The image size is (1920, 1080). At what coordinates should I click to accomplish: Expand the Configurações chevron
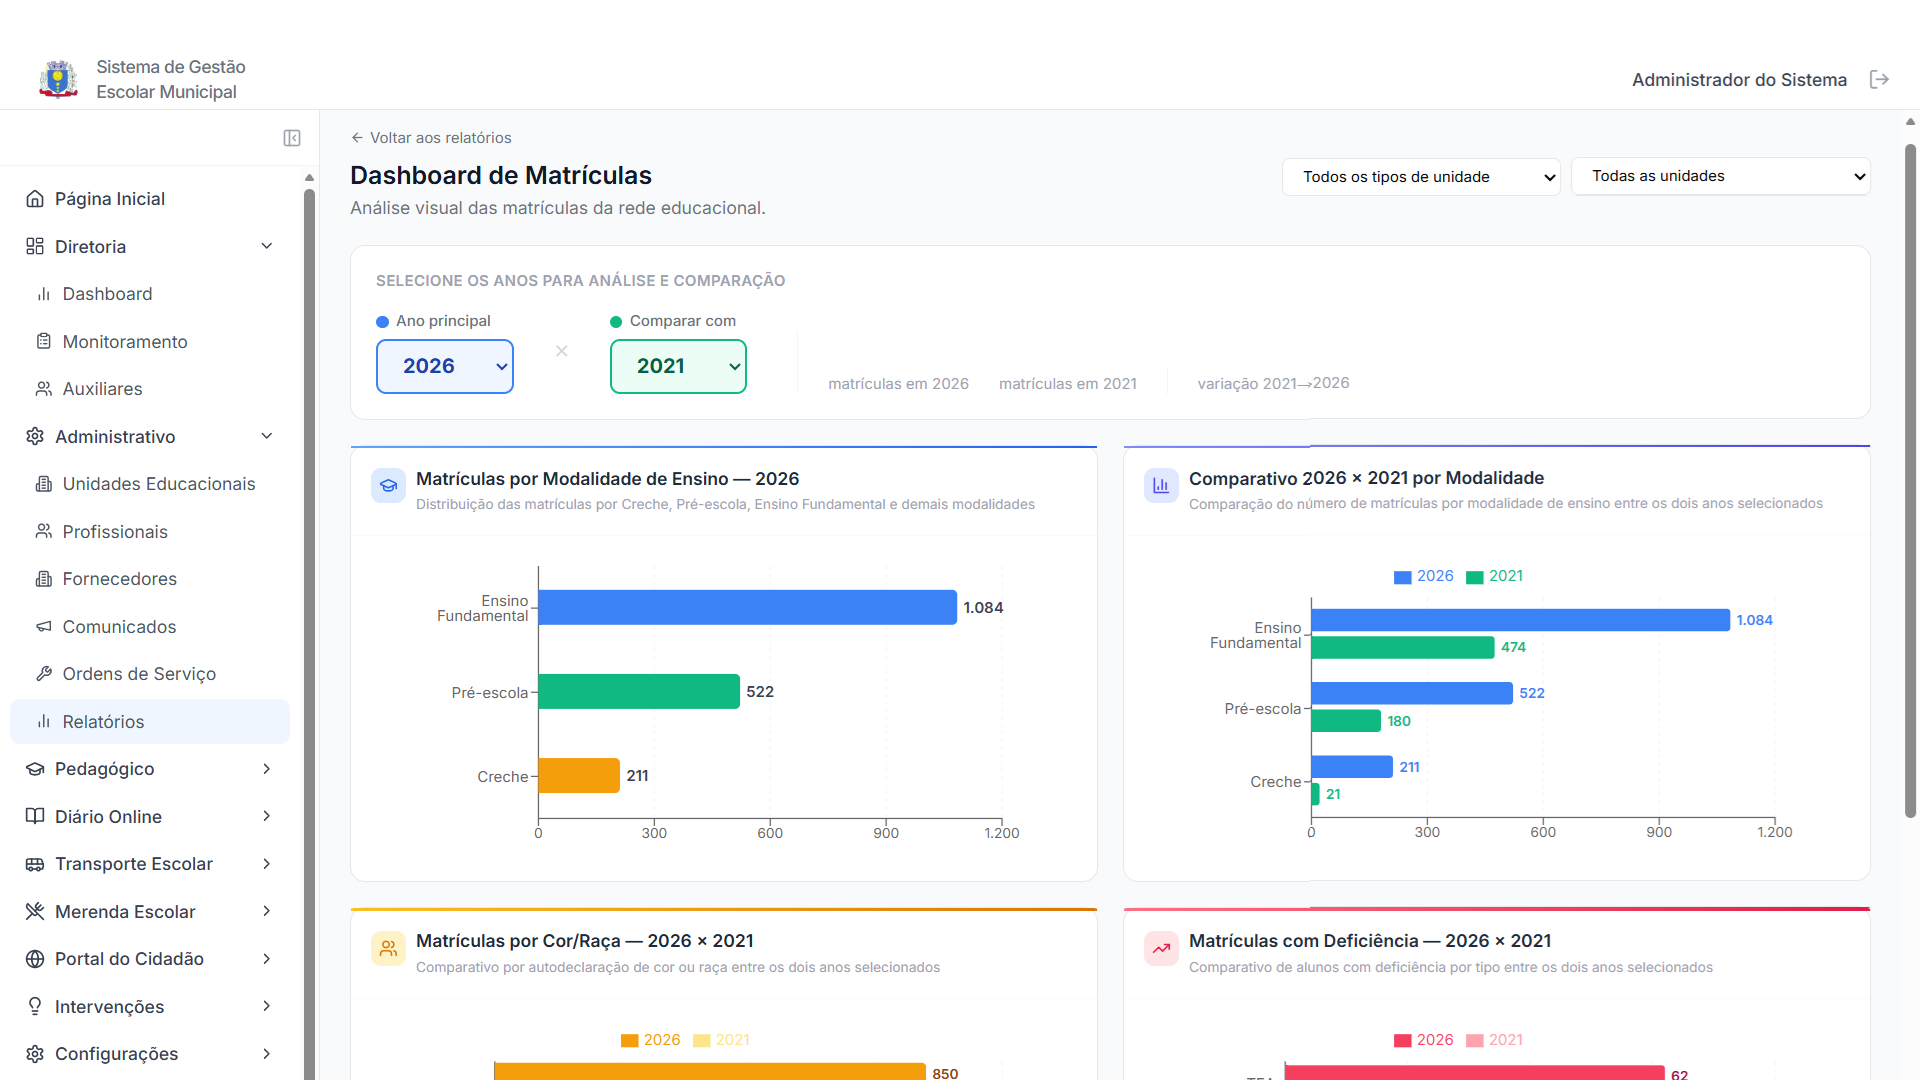click(267, 1054)
